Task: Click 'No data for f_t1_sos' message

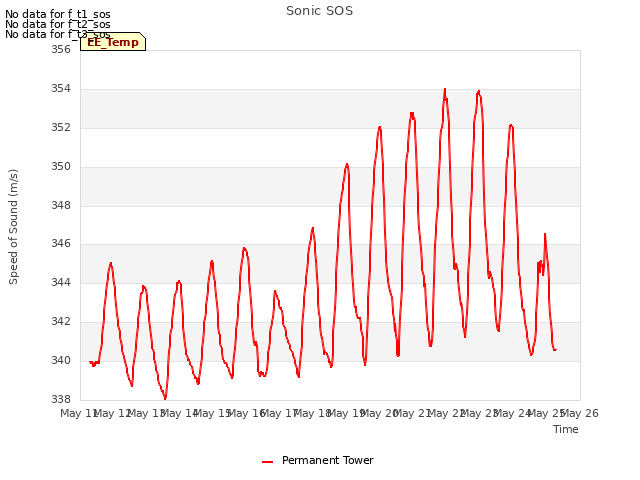Action: [x=58, y=14]
